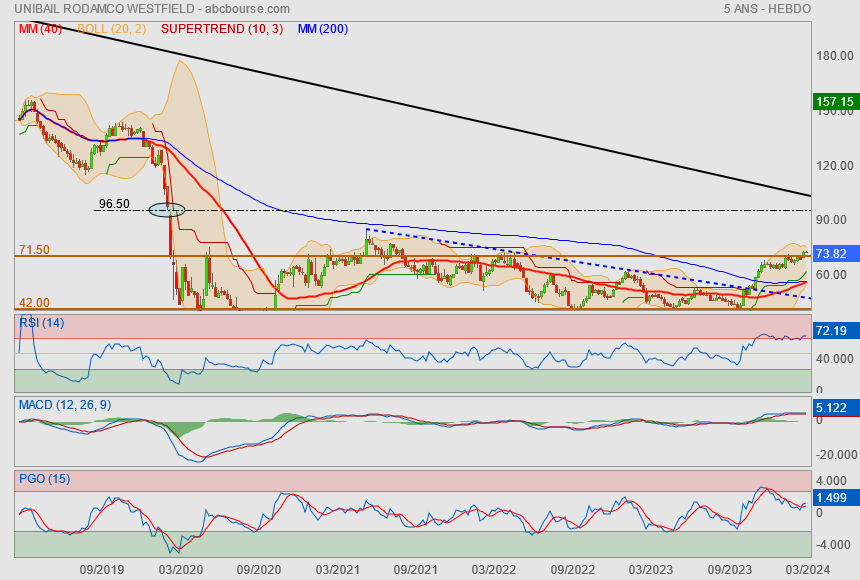Screen dimensions: 860x580
Task: Click the -20.000 MACD axis label
Action: pos(835,455)
